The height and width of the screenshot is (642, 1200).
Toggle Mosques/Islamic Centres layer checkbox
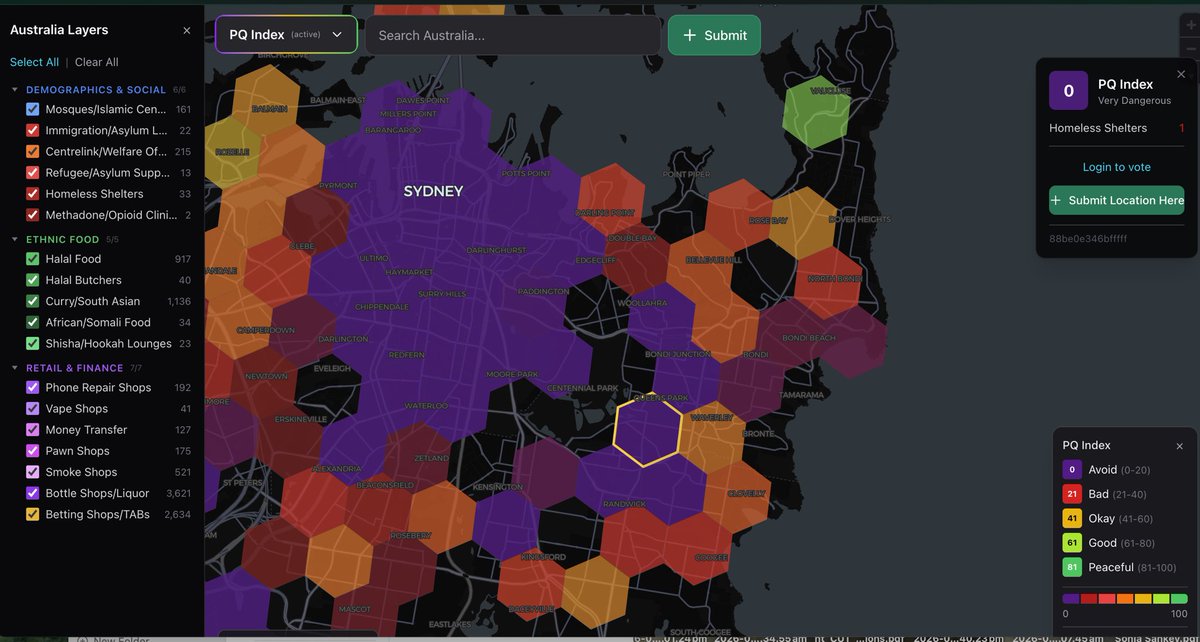click(x=33, y=109)
